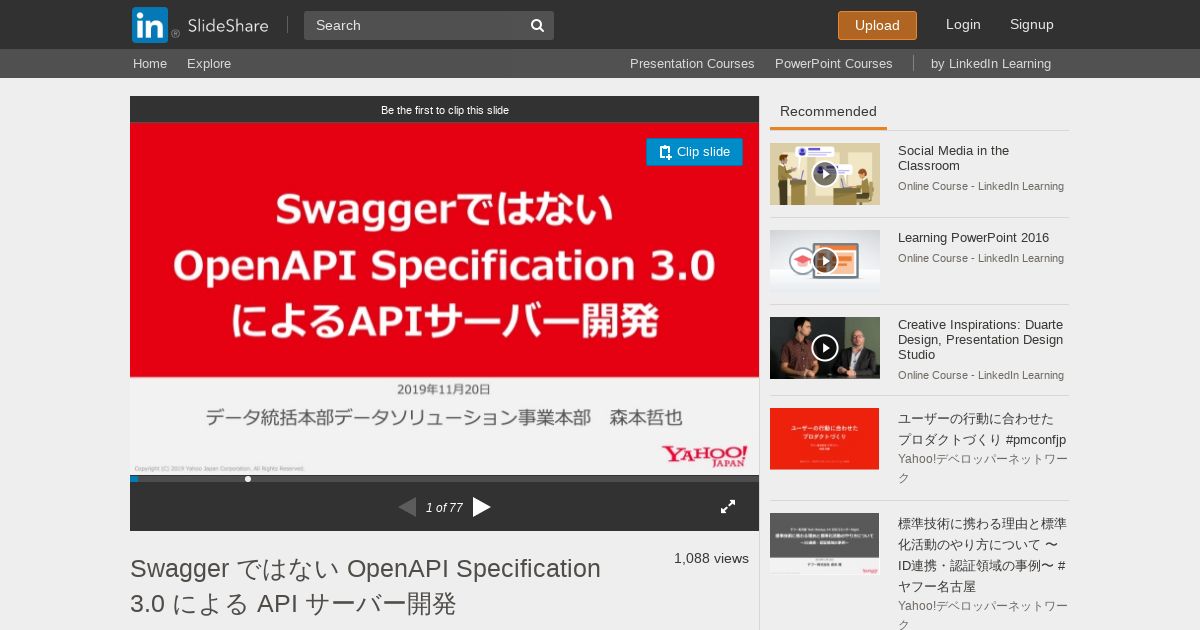Image resolution: width=1200 pixels, height=630 pixels.
Task: Go to Home in navigation bar
Action: click(150, 63)
